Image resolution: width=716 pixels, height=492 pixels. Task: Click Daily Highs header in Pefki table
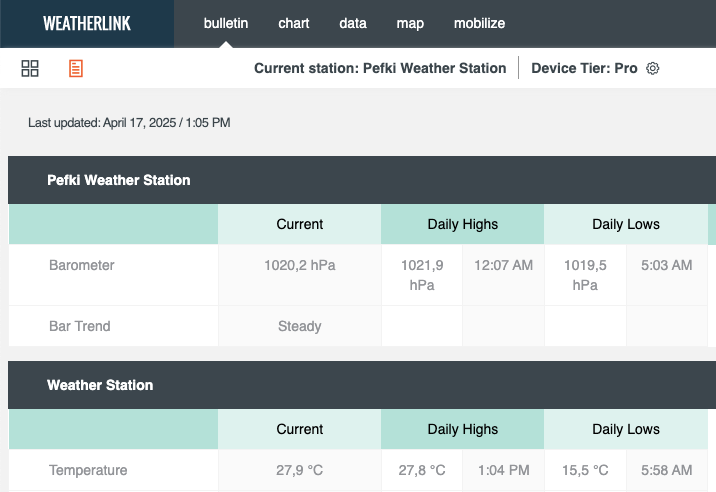click(463, 224)
